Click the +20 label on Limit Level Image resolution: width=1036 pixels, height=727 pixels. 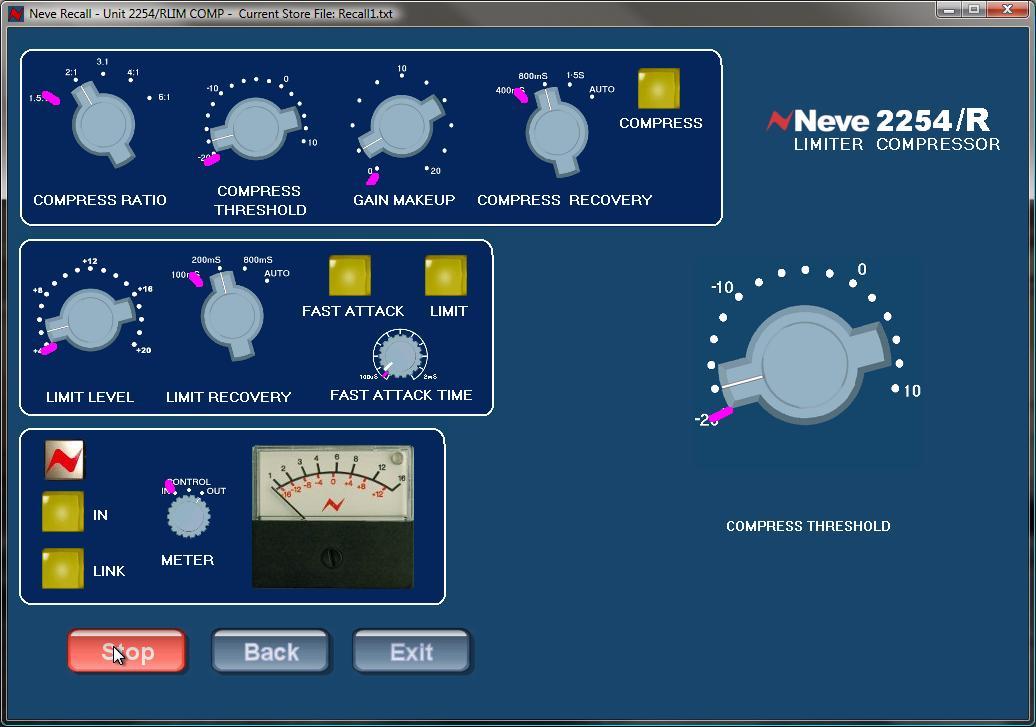pyautogui.click(x=143, y=350)
